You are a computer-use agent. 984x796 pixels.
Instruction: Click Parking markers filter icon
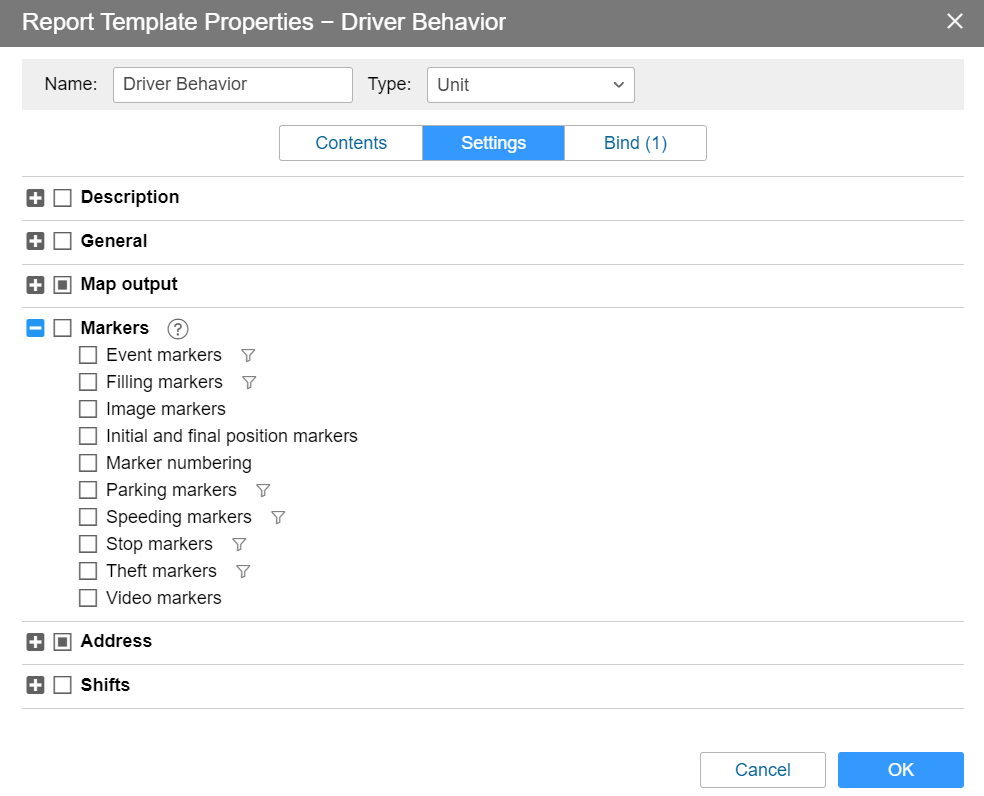pos(263,490)
